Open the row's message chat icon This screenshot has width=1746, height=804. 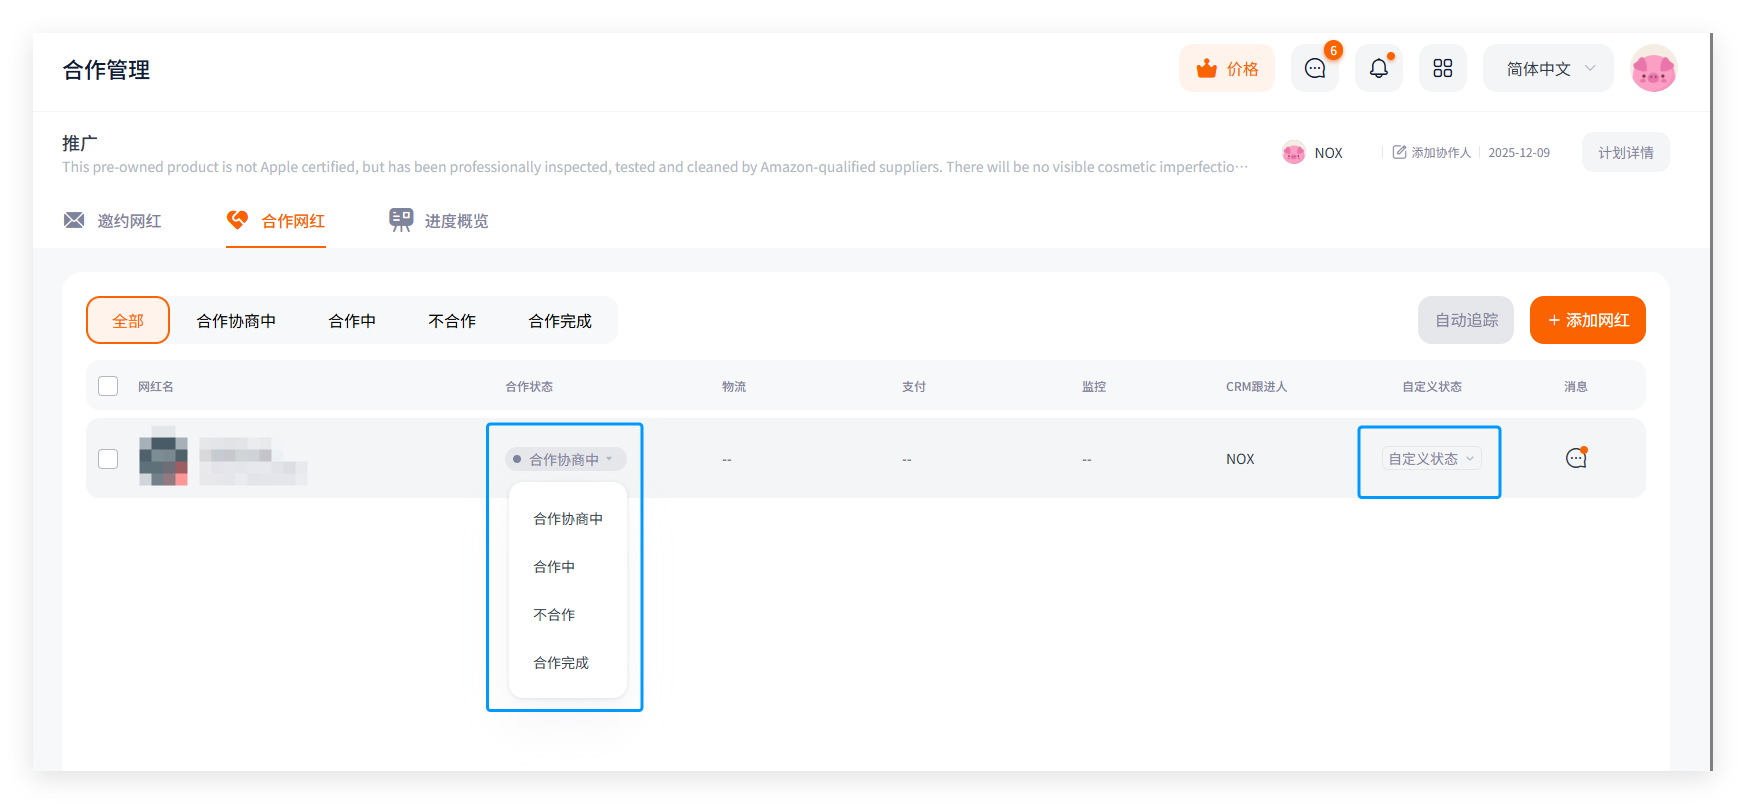1576,458
